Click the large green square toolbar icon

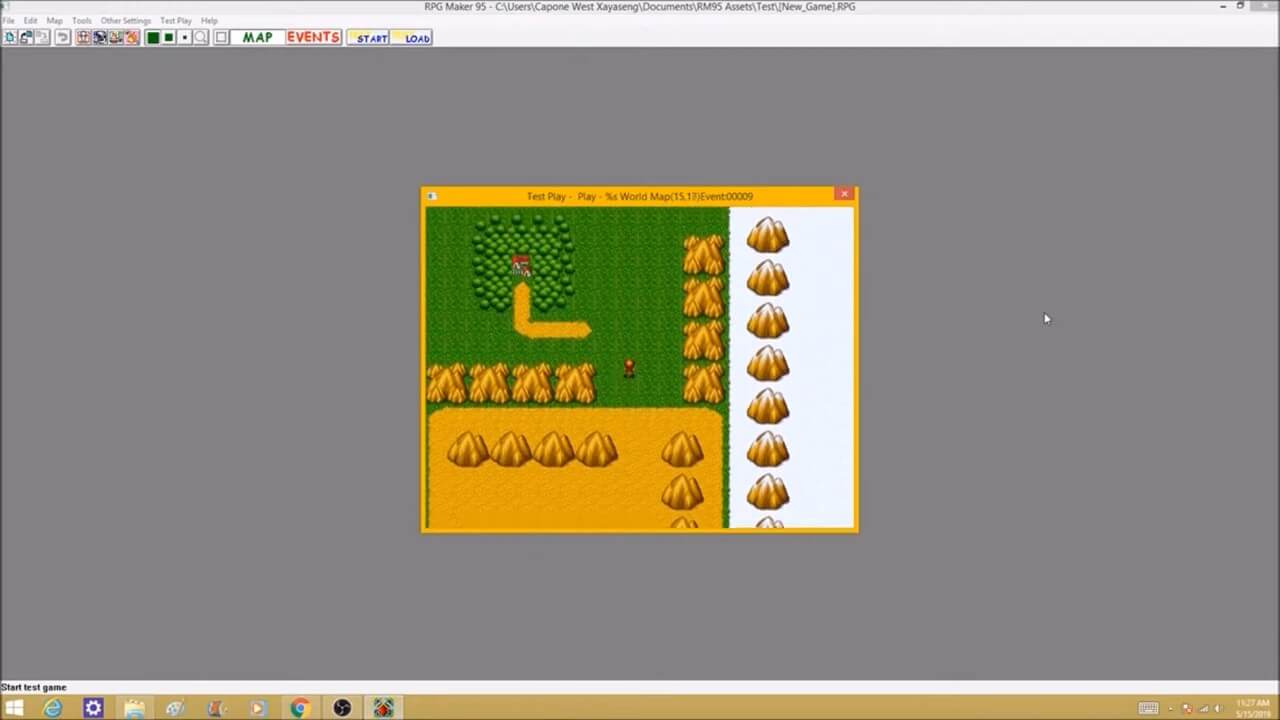pos(153,38)
